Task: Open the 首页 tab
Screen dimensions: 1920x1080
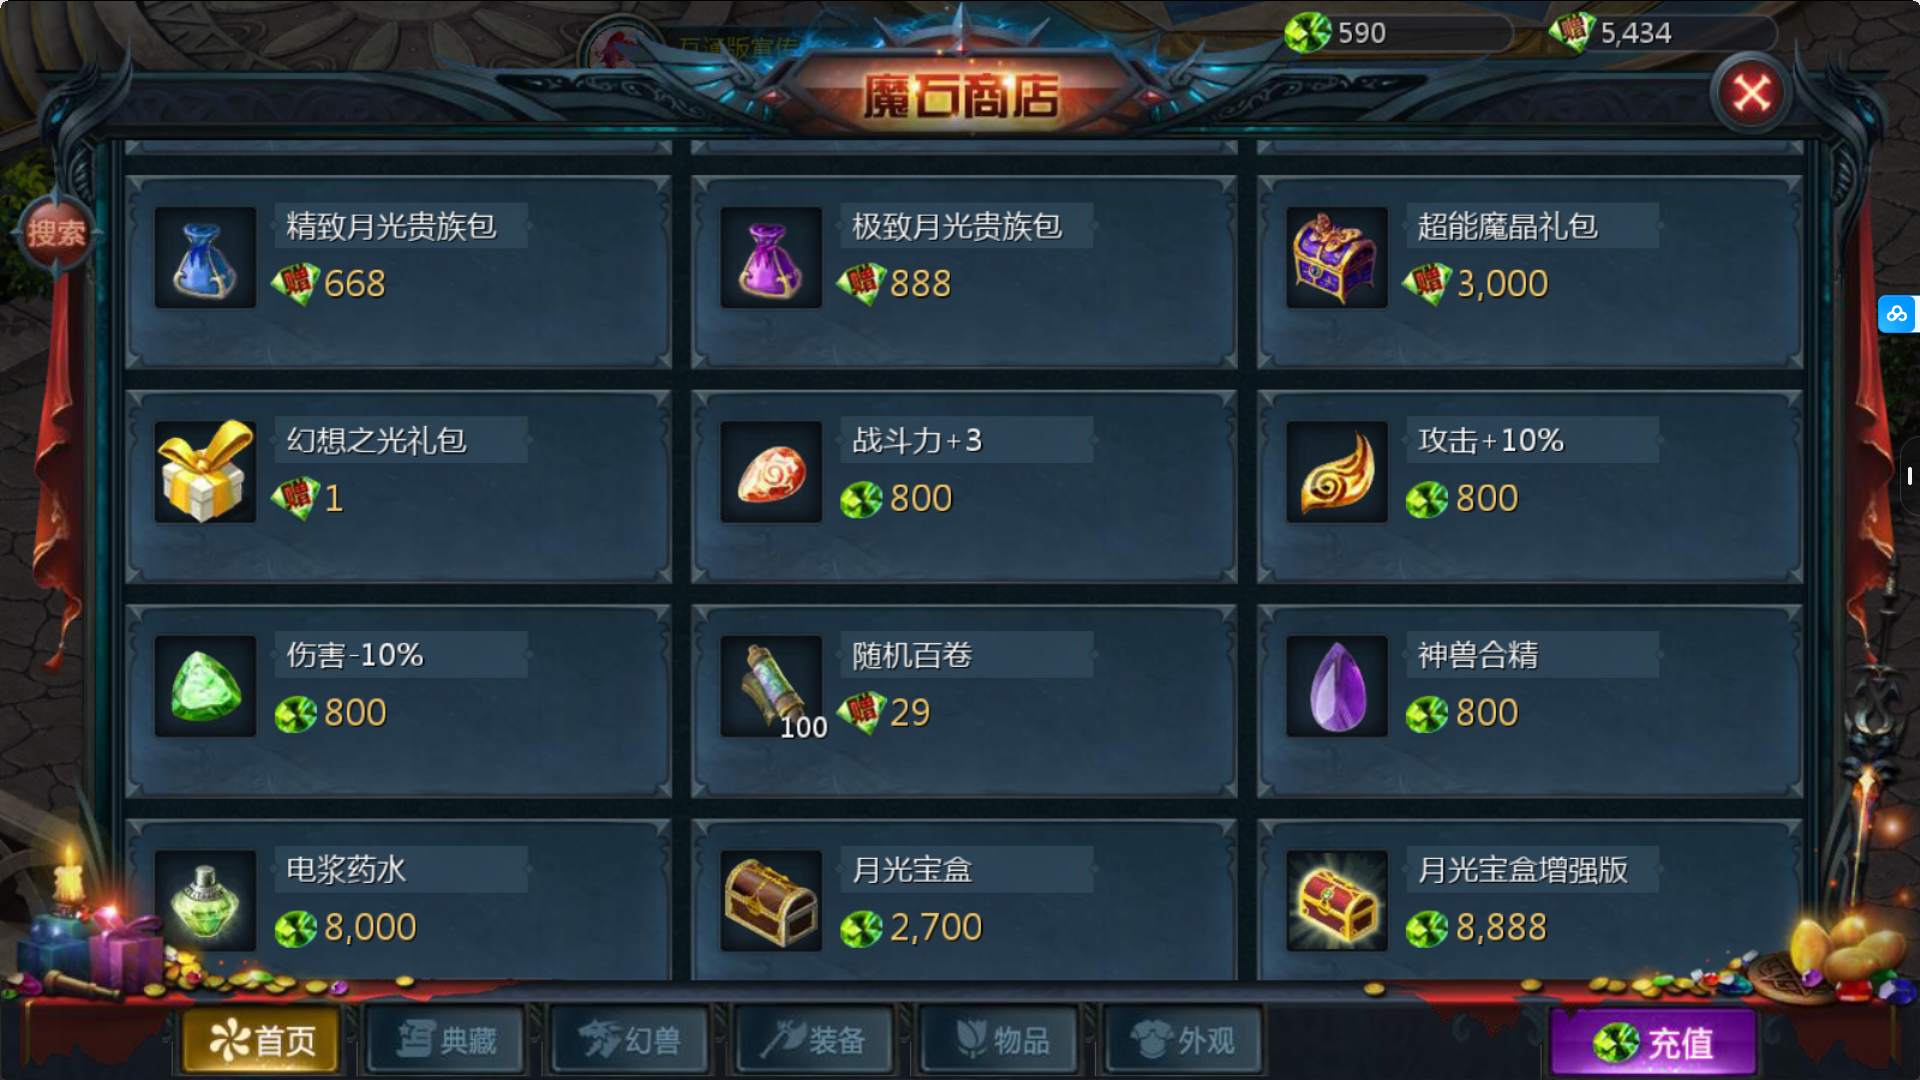Action: click(x=262, y=1041)
